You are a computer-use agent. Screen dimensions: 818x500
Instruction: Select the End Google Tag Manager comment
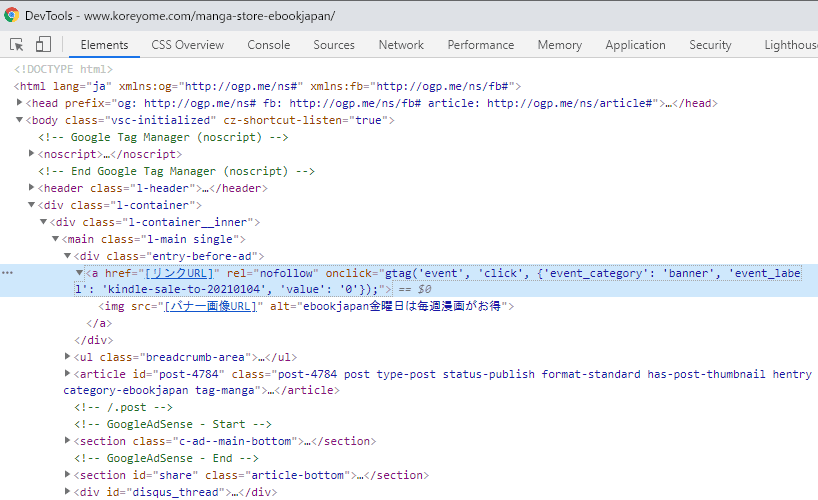(x=176, y=171)
